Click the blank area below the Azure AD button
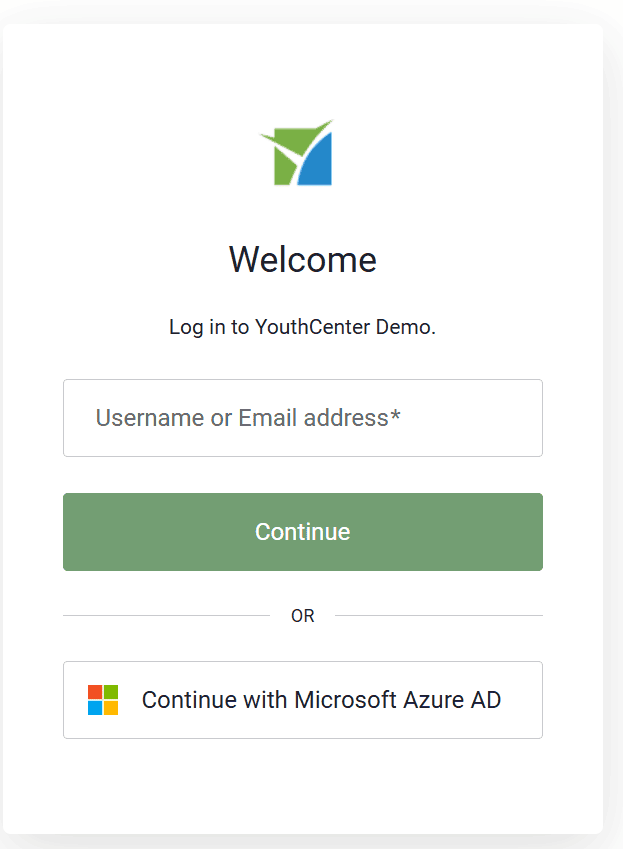 coord(302,785)
